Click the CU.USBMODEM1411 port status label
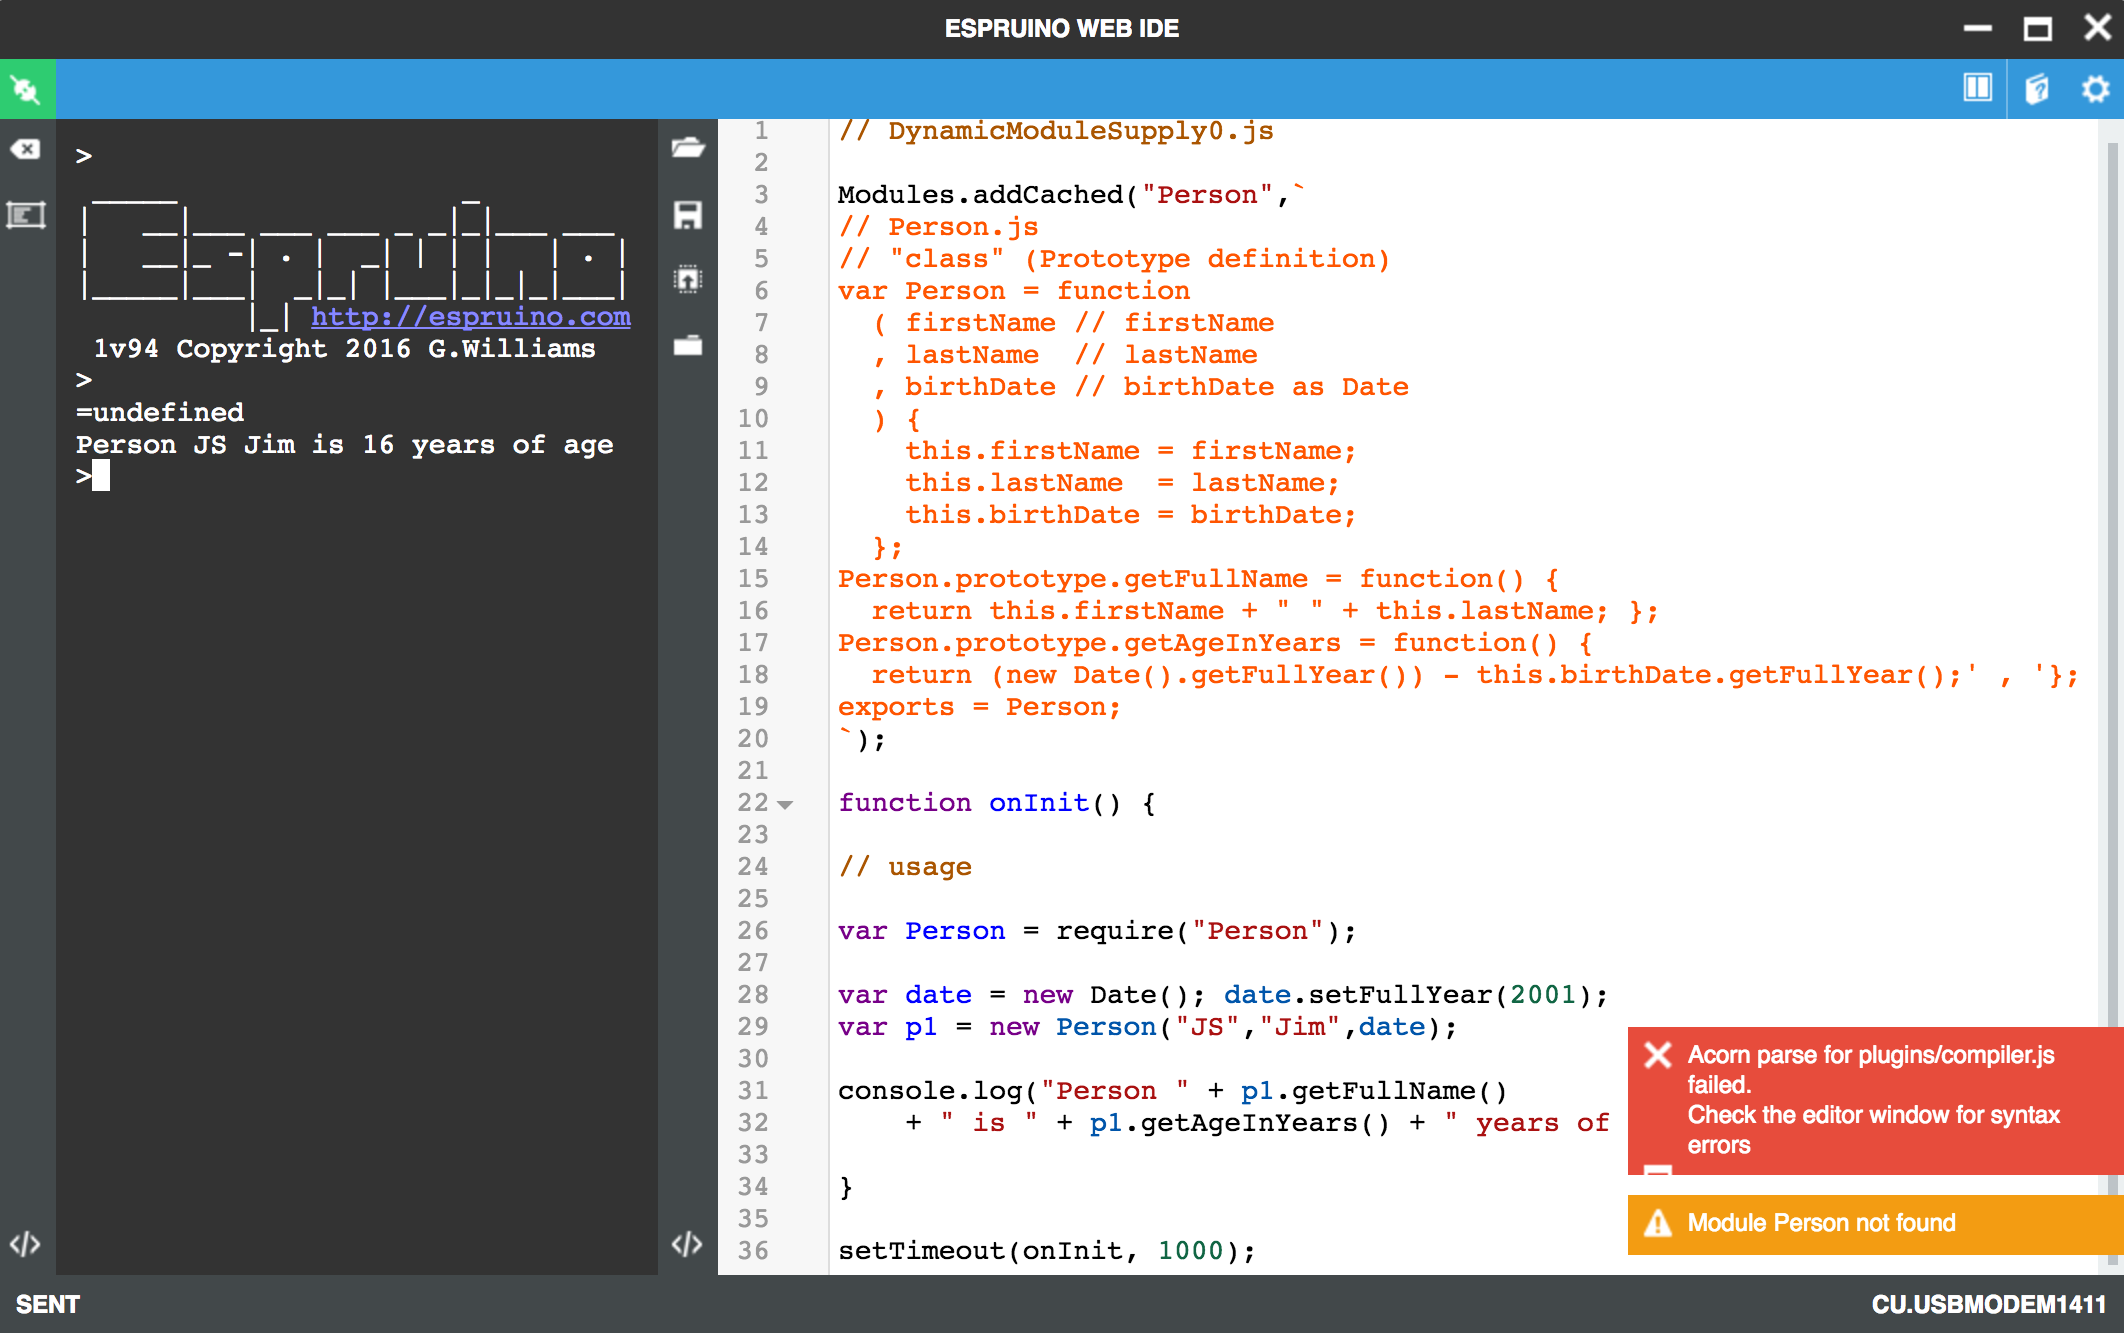This screenshot has height=1333, width=2124. click(1988, 1304)
